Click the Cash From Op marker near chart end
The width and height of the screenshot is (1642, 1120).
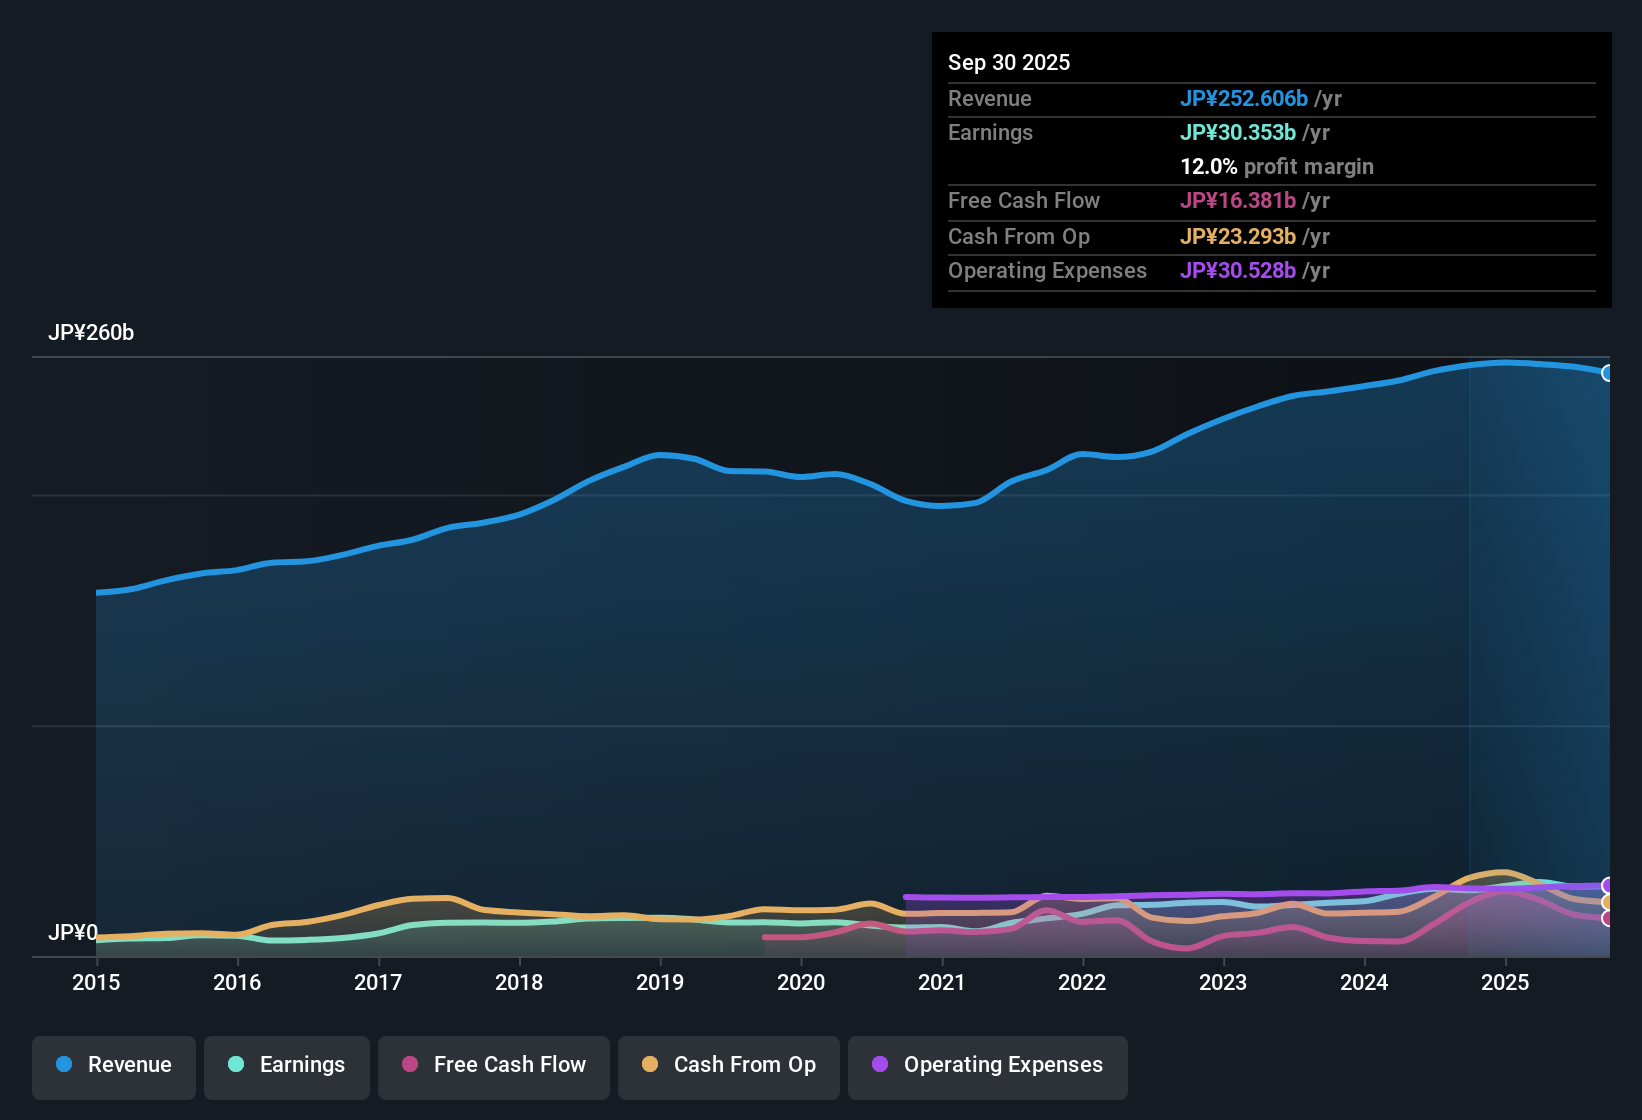1608,900
